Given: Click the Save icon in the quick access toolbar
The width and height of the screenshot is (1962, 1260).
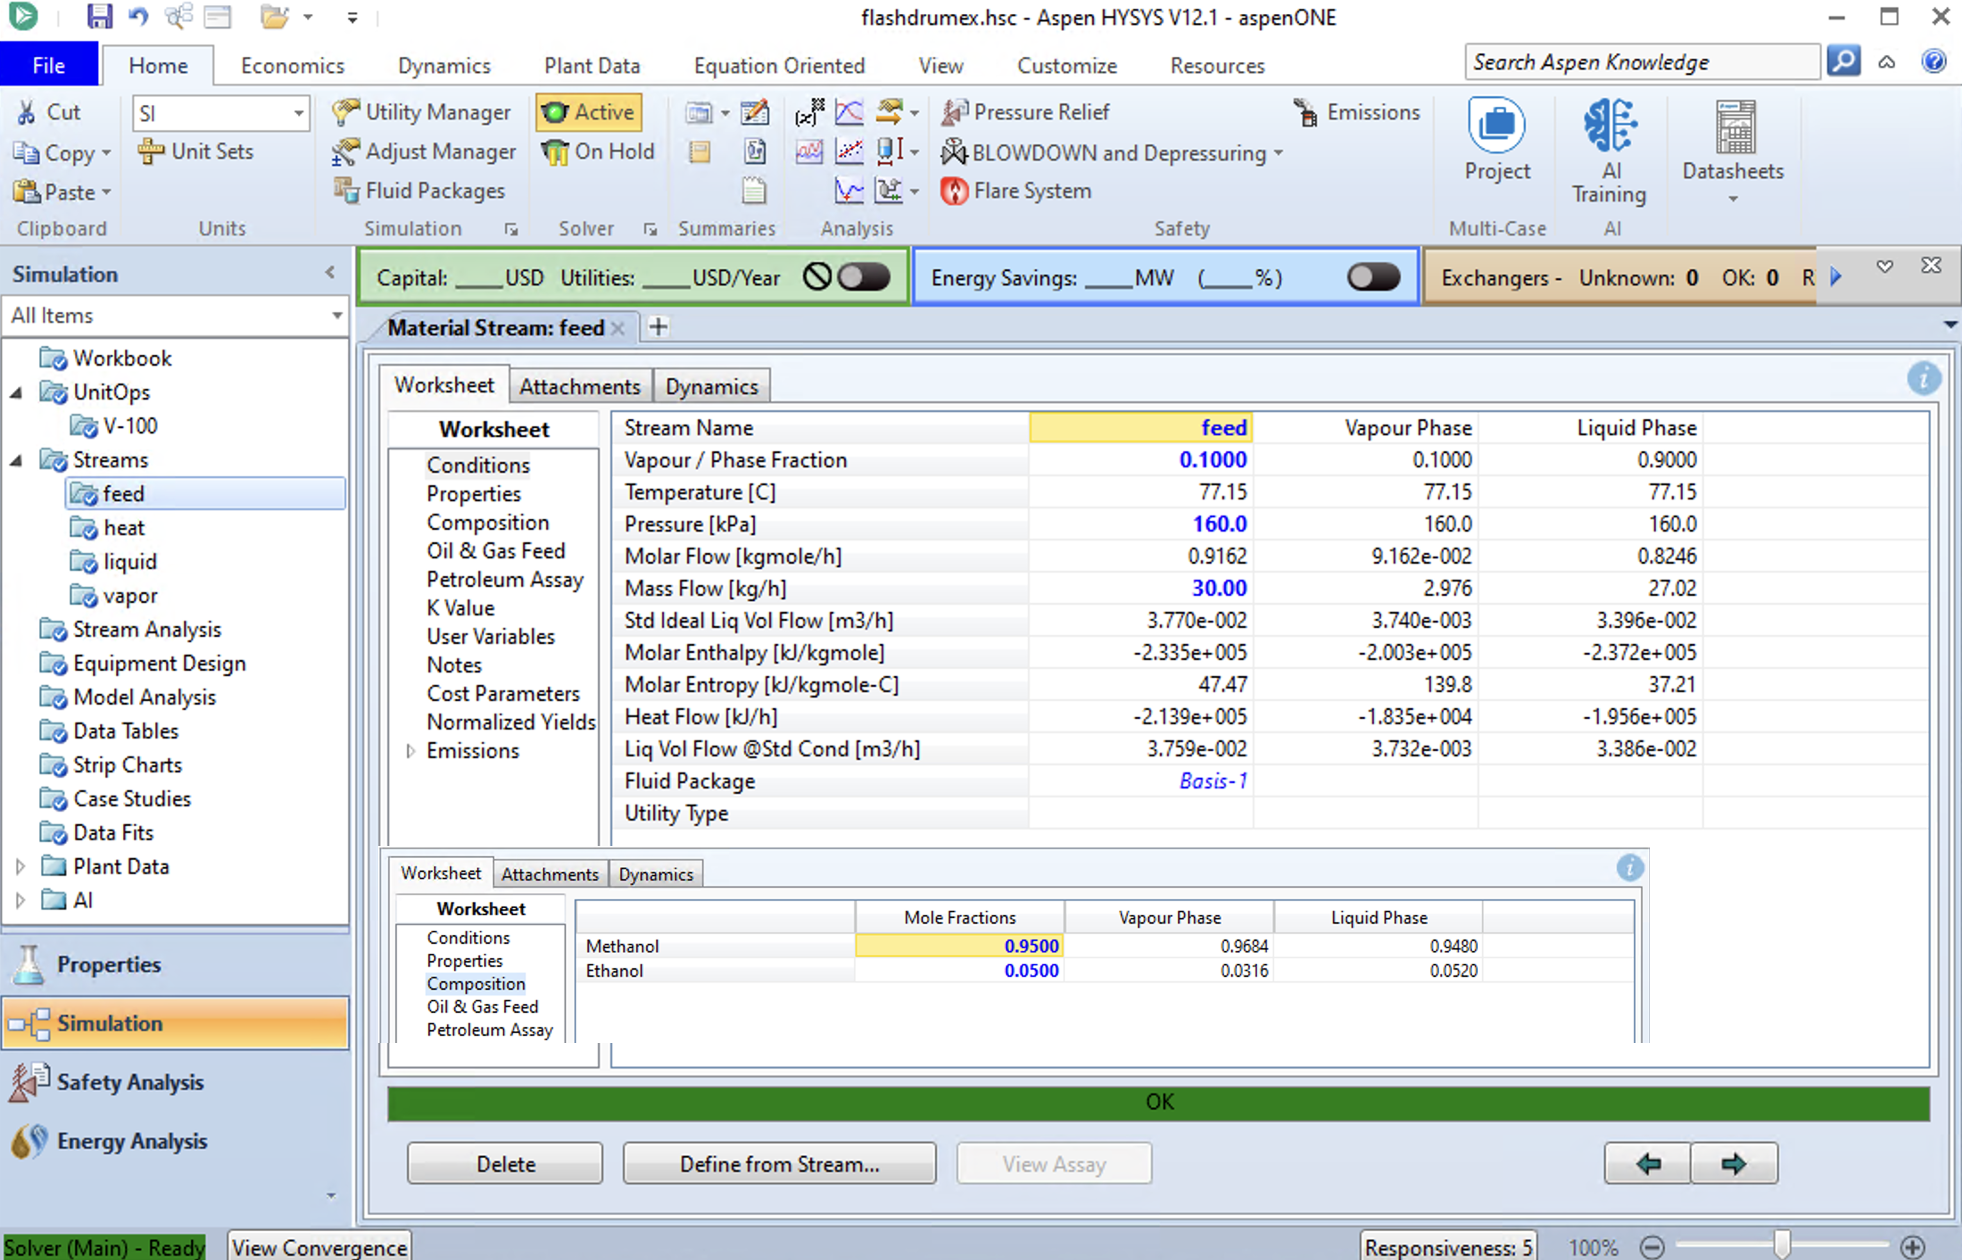Looking at the screenshot, I should click(x=99, y=17).
